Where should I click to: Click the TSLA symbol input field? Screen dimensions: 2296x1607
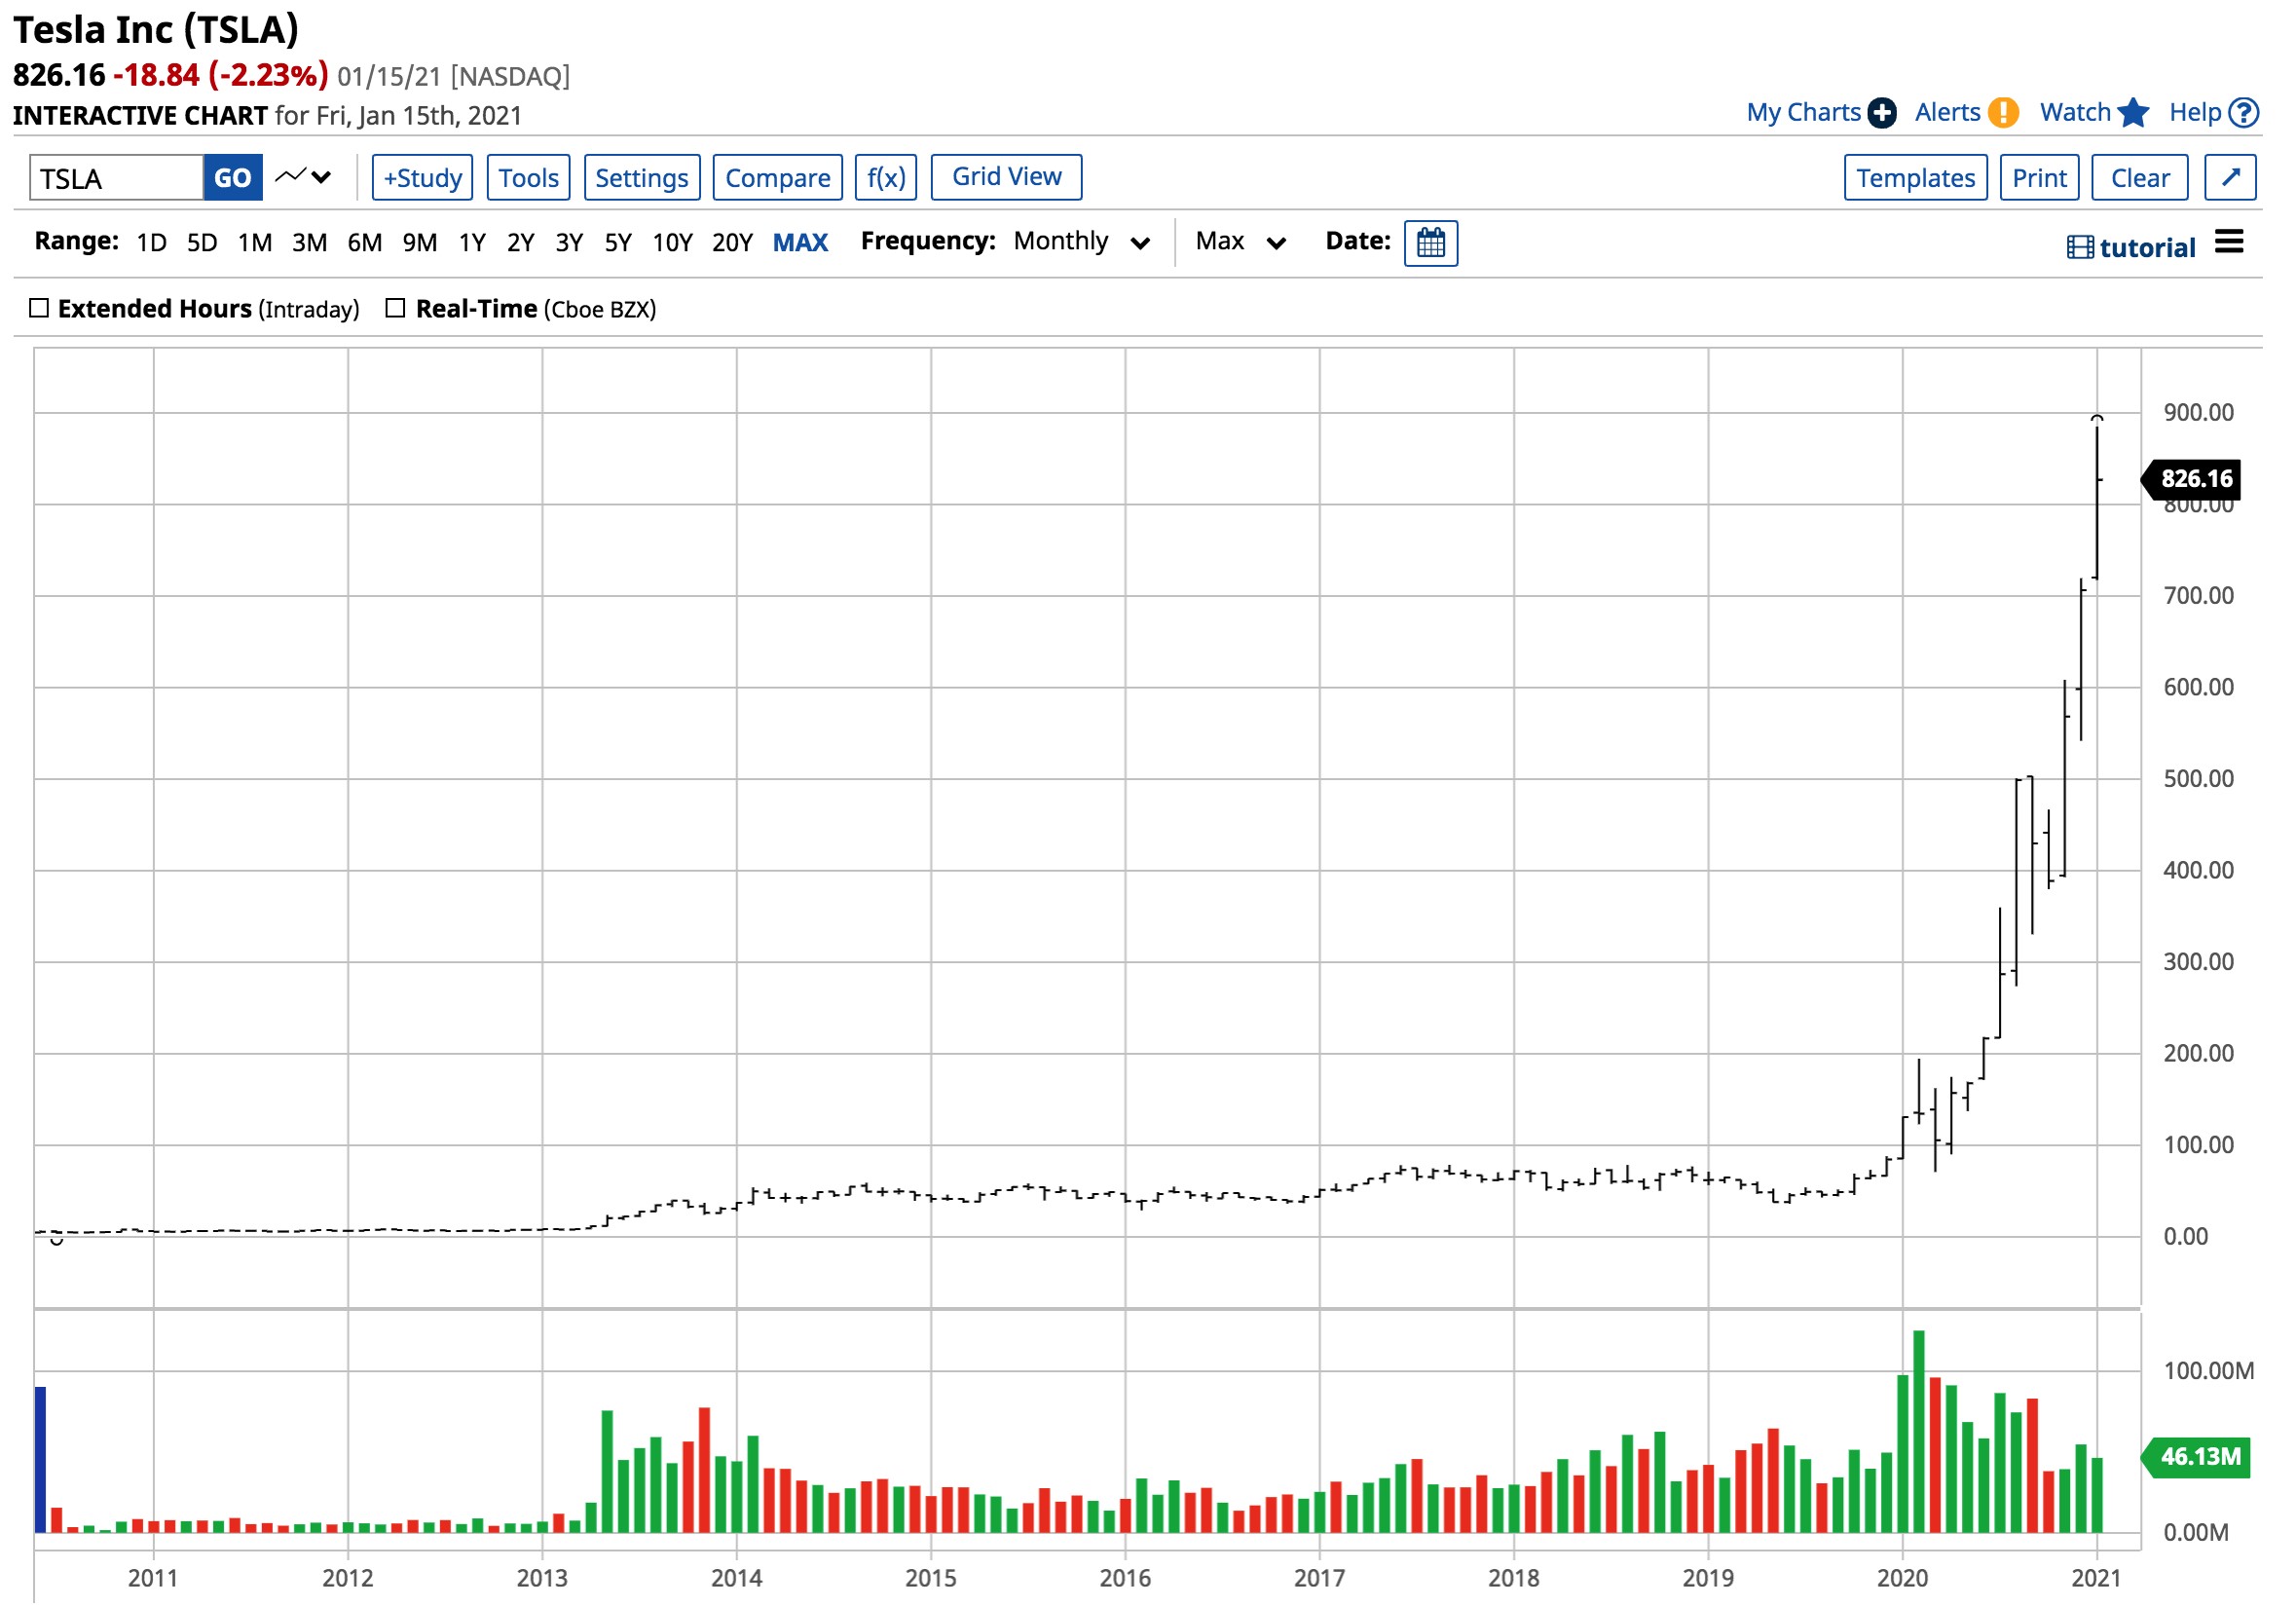117,177
